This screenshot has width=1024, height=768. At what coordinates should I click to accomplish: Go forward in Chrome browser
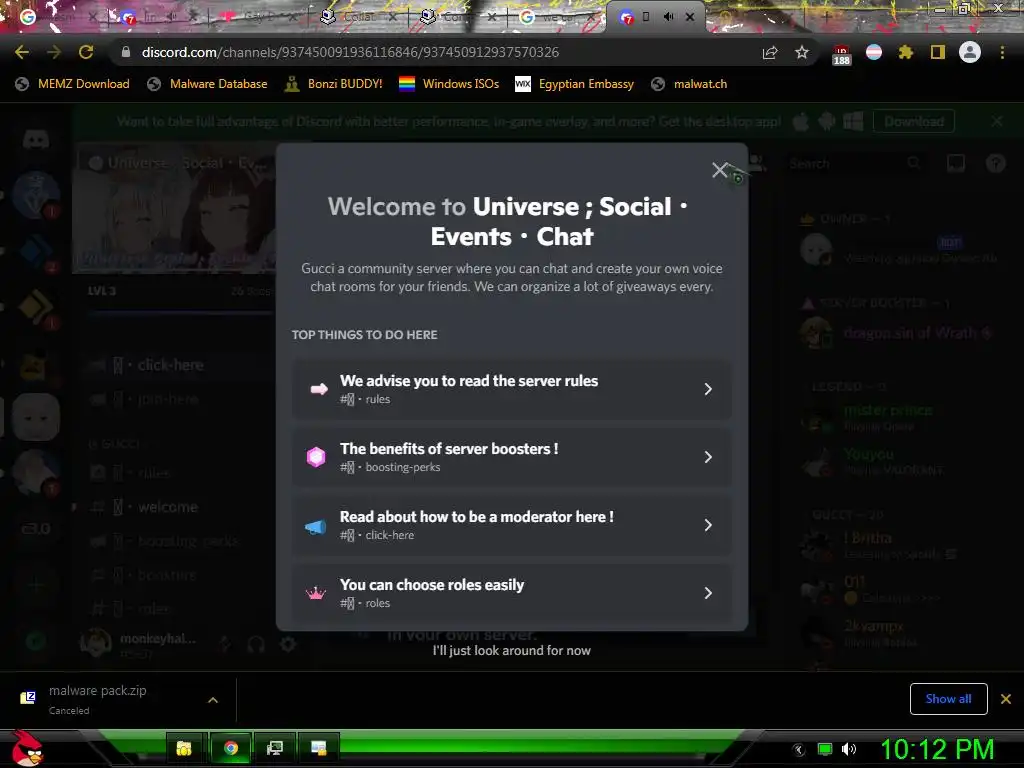click(x=54, y=52)
